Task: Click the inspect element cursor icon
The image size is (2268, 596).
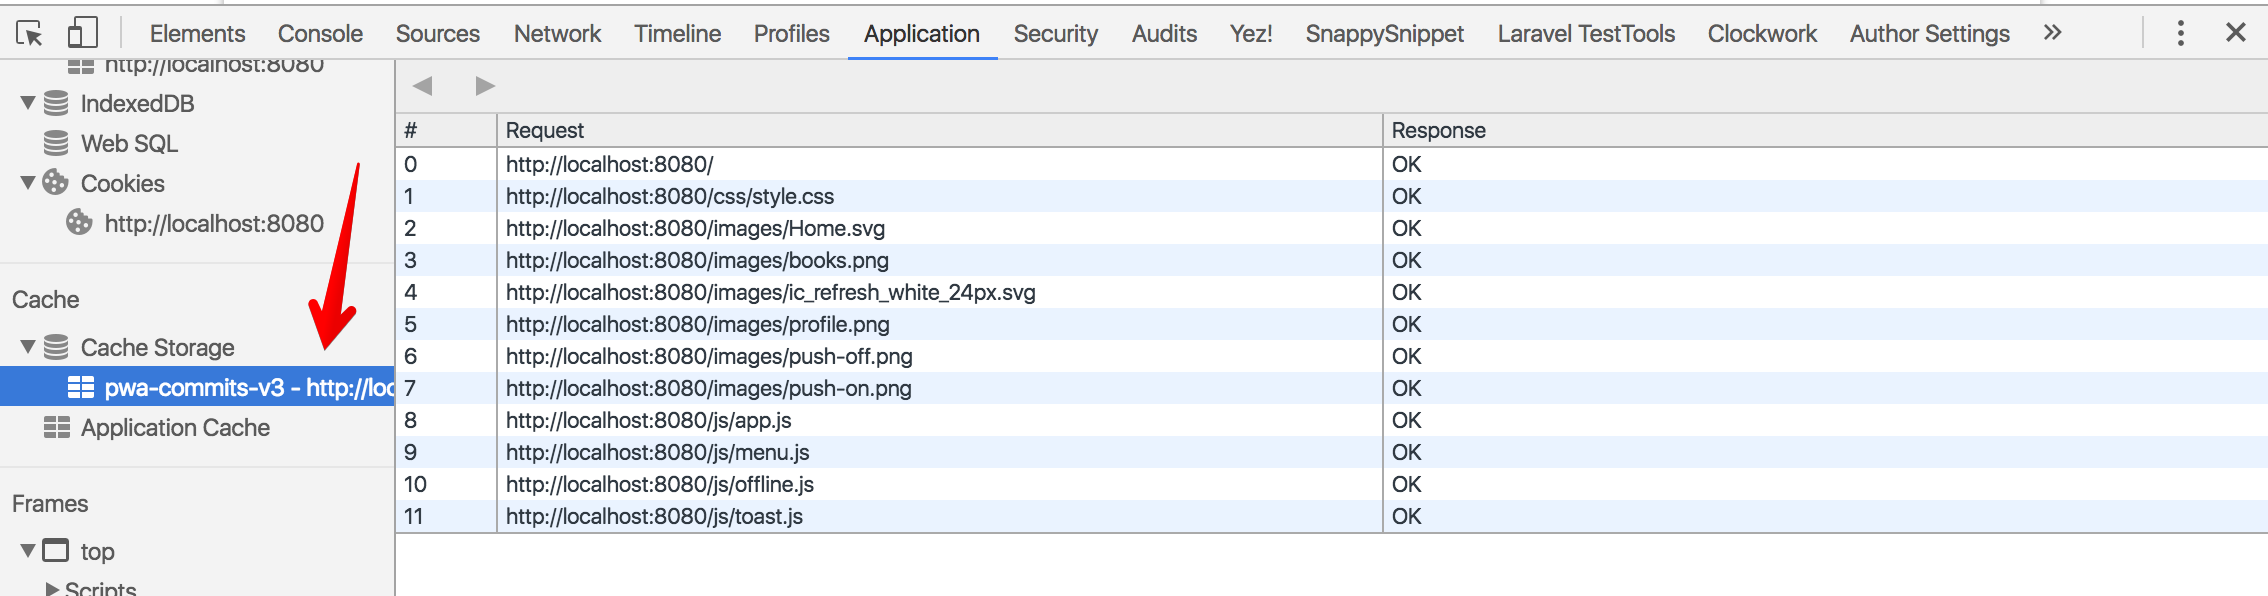Action: click(x=30, y=33)
